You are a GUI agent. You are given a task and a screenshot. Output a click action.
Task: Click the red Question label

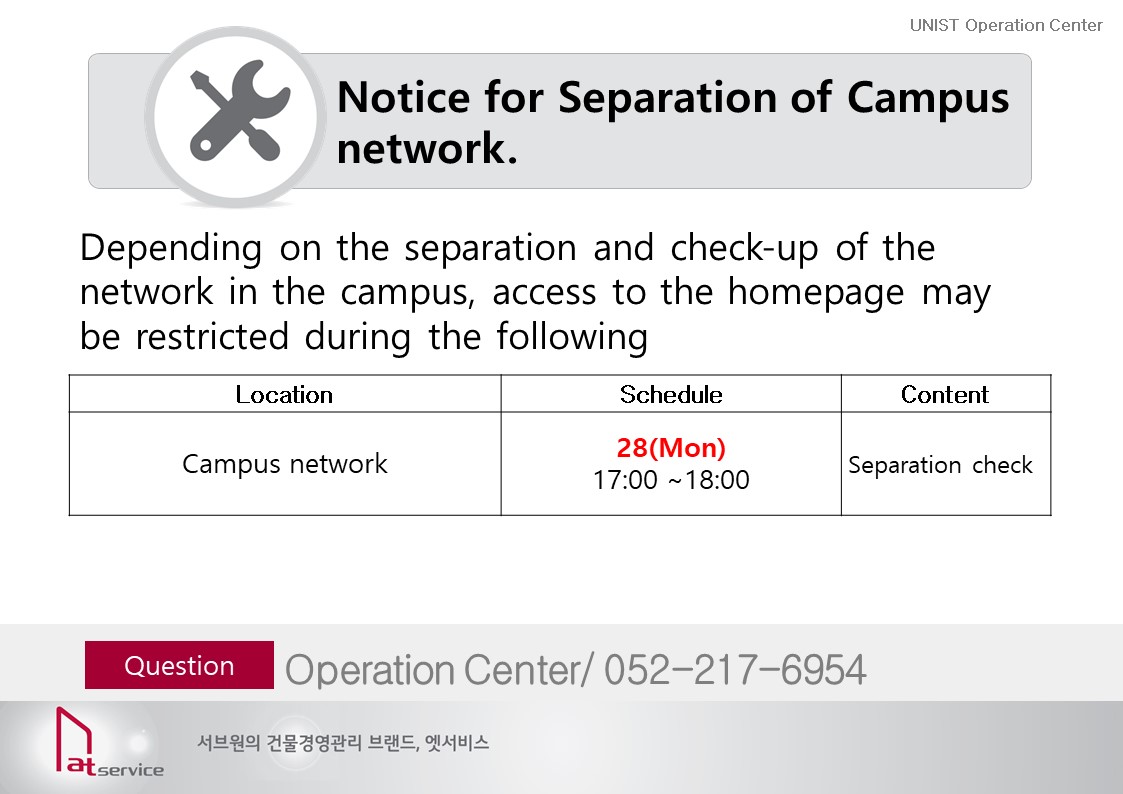click(x=179, y=666)
